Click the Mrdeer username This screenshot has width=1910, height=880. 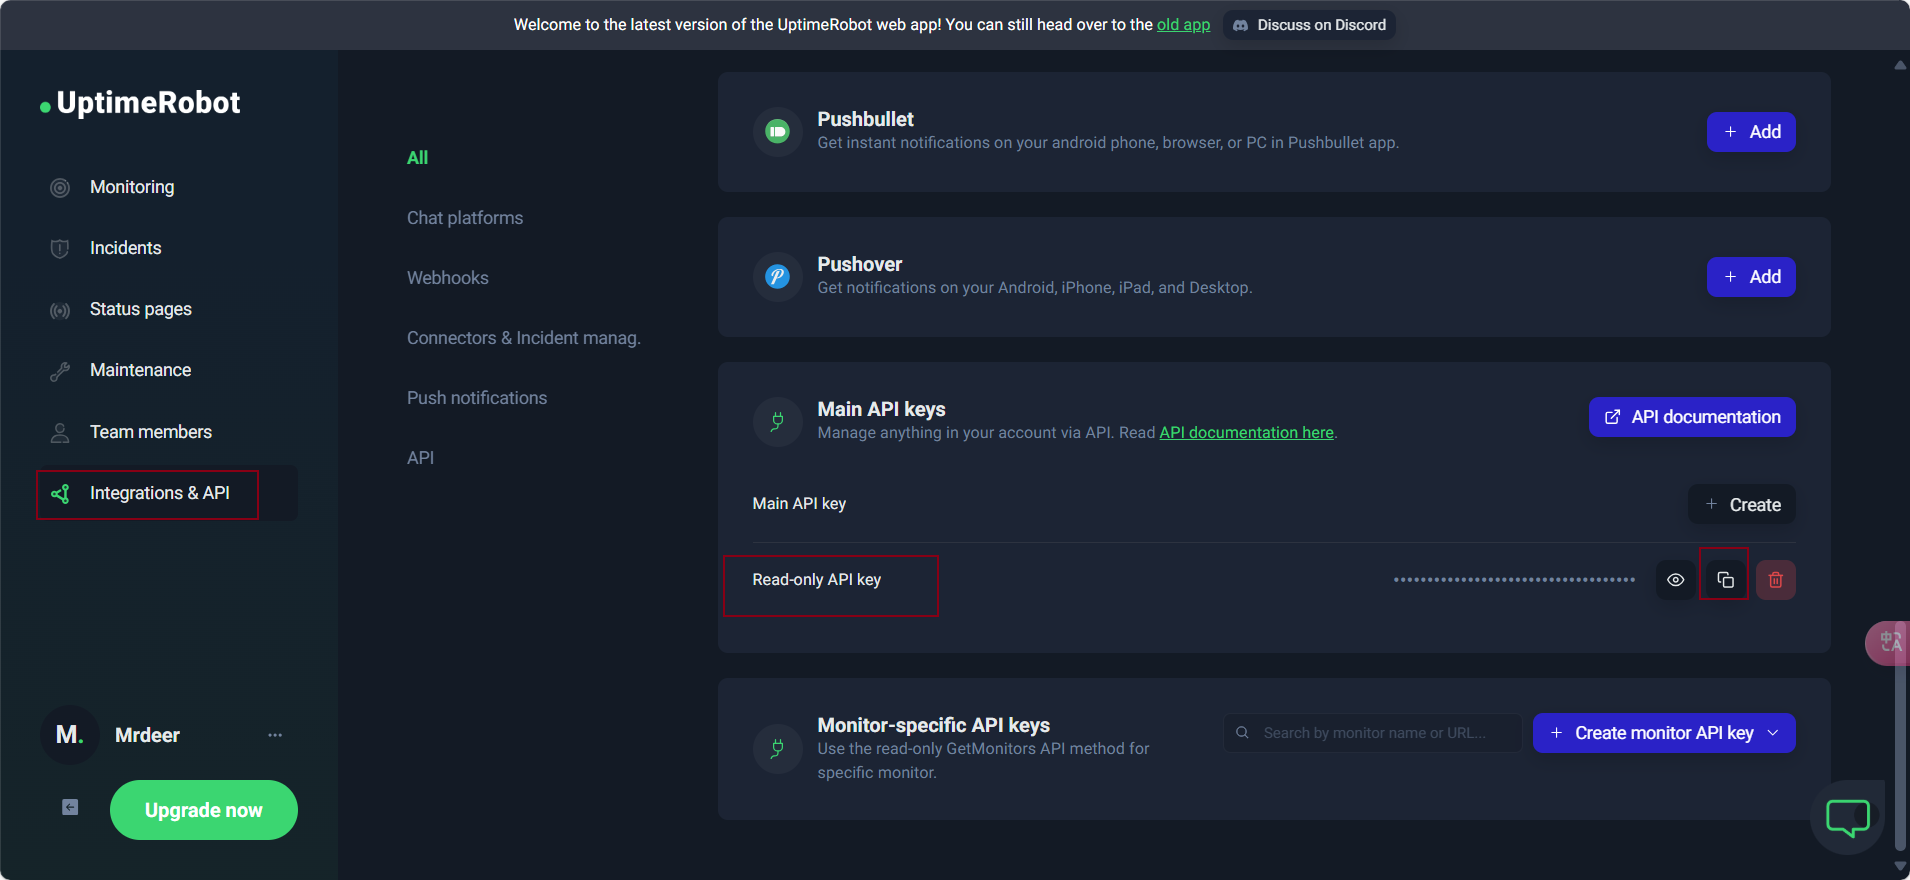point(148,735)
